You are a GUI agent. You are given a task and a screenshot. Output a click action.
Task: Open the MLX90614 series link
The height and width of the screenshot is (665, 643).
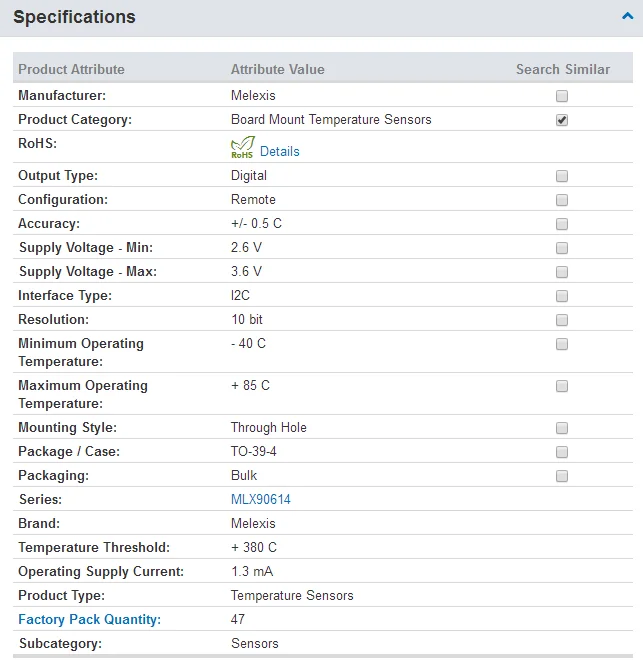260,499
